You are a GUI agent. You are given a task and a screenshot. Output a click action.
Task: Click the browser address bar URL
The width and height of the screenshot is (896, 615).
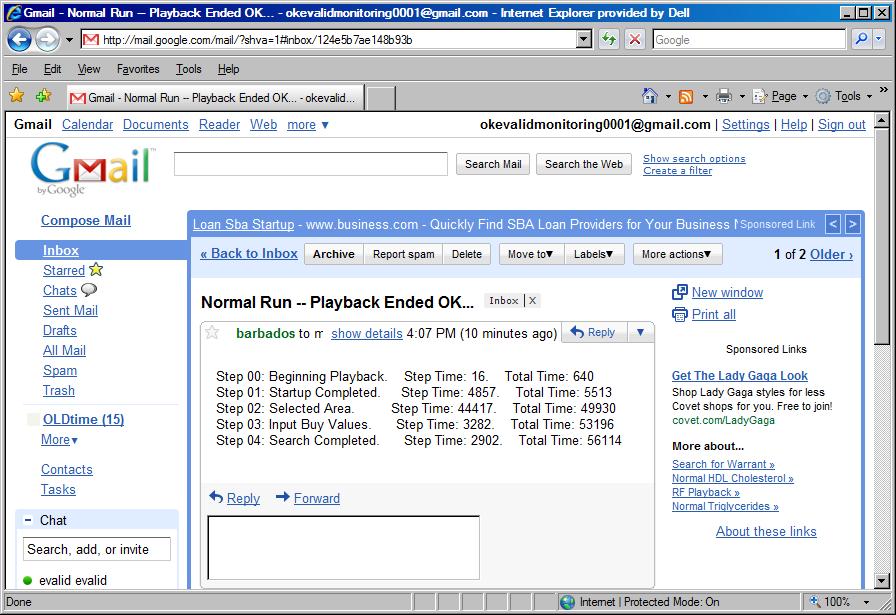pyautogui.click(x=337, y=39)
